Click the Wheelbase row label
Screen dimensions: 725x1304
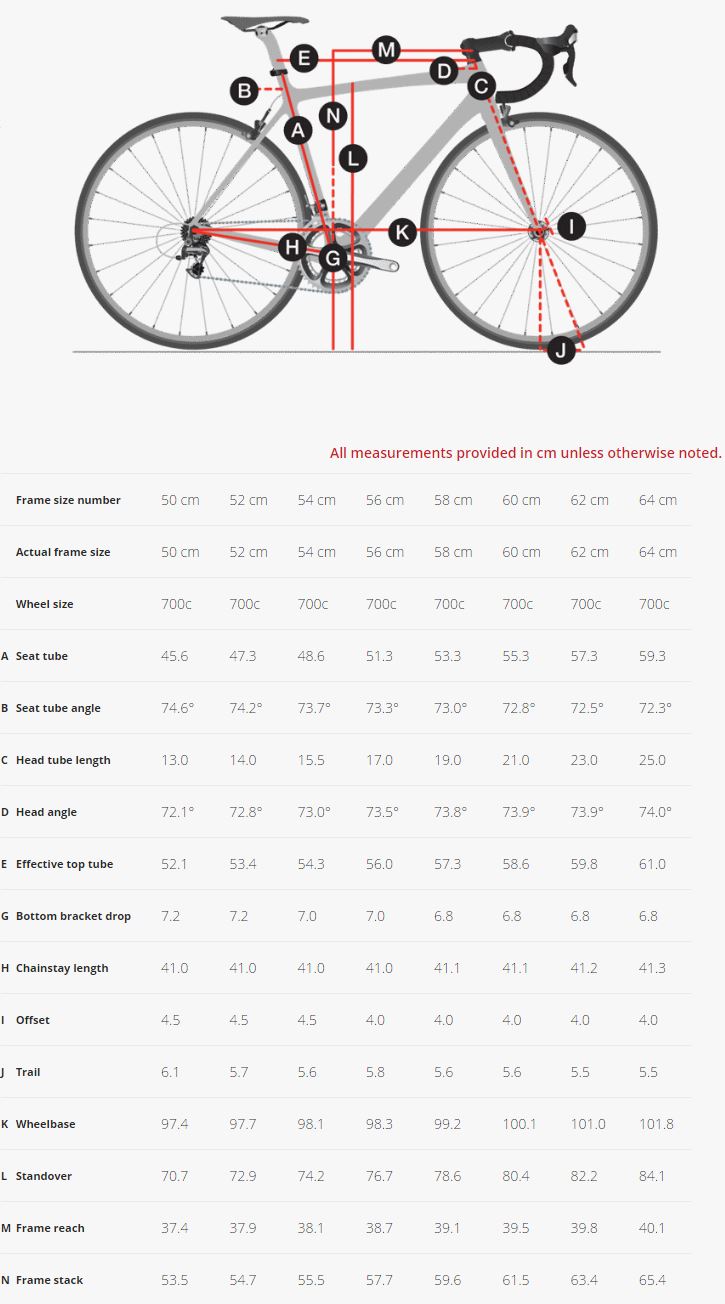click(x=45, y=1124)
